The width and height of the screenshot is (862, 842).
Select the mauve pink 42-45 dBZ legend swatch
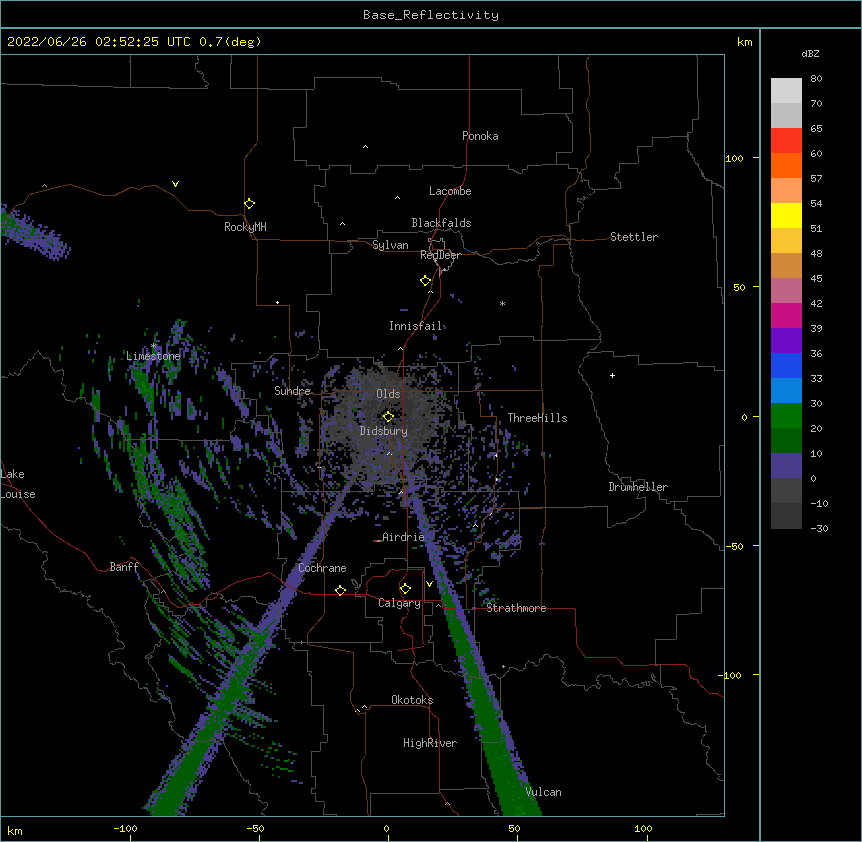[786, 291]
